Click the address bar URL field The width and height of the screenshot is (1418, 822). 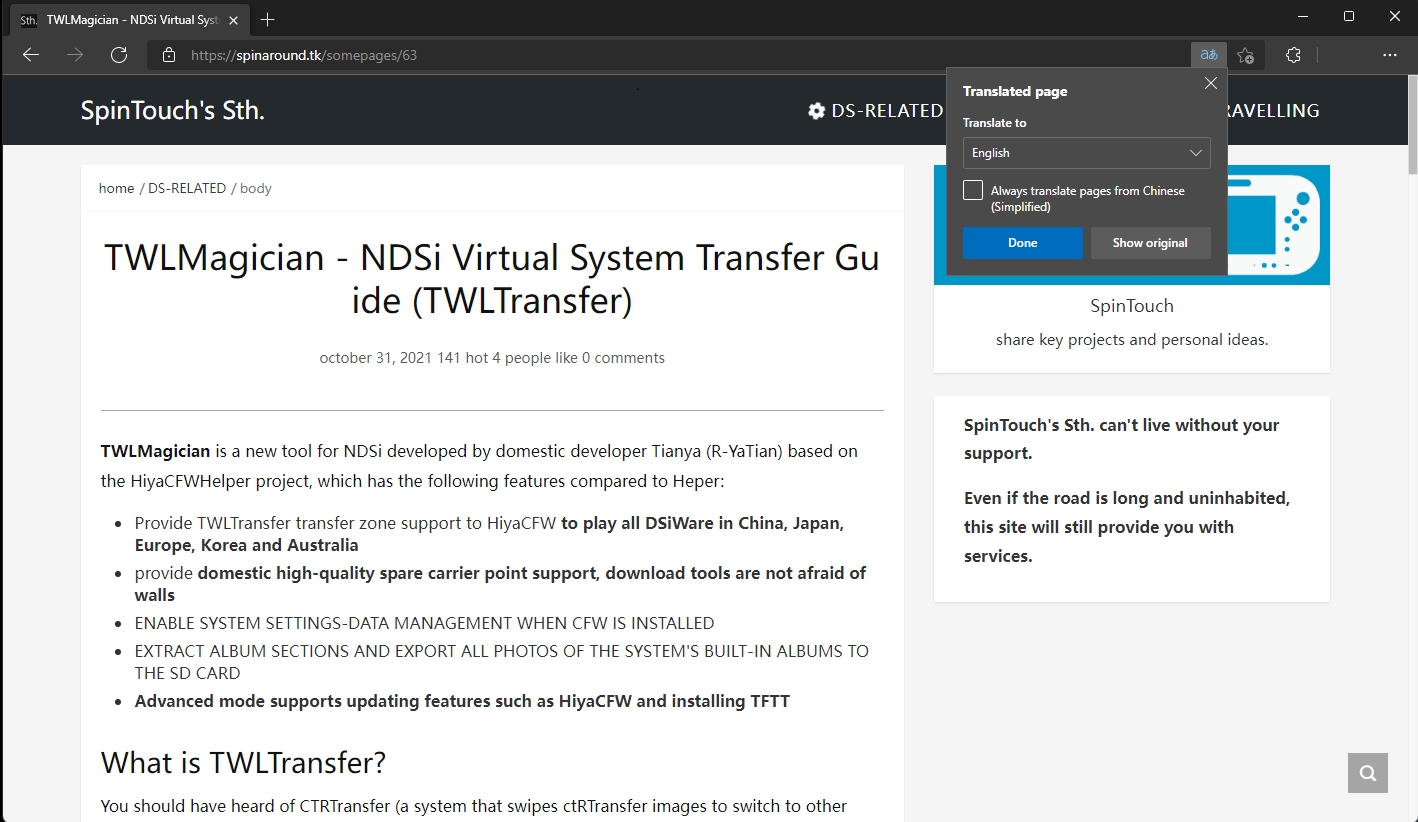pos(668,55)
